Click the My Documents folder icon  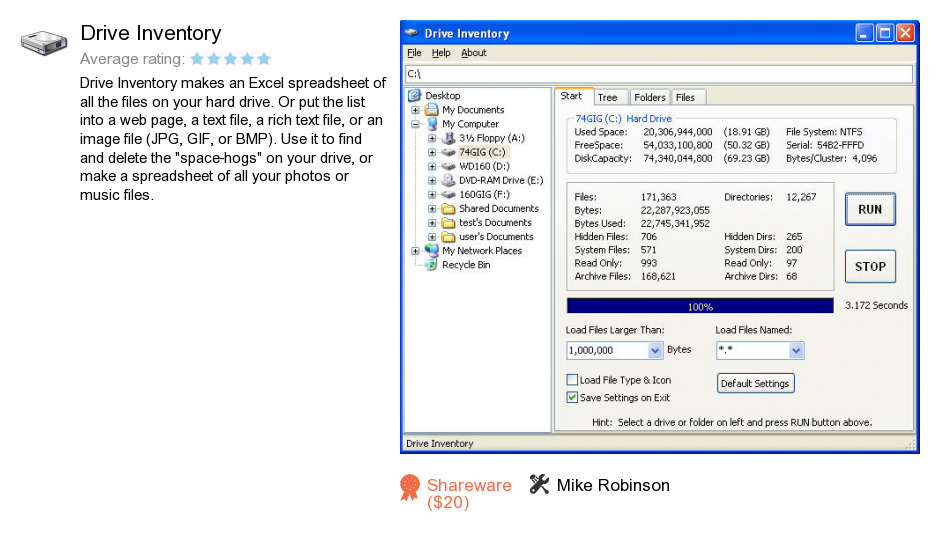[432, 110]
